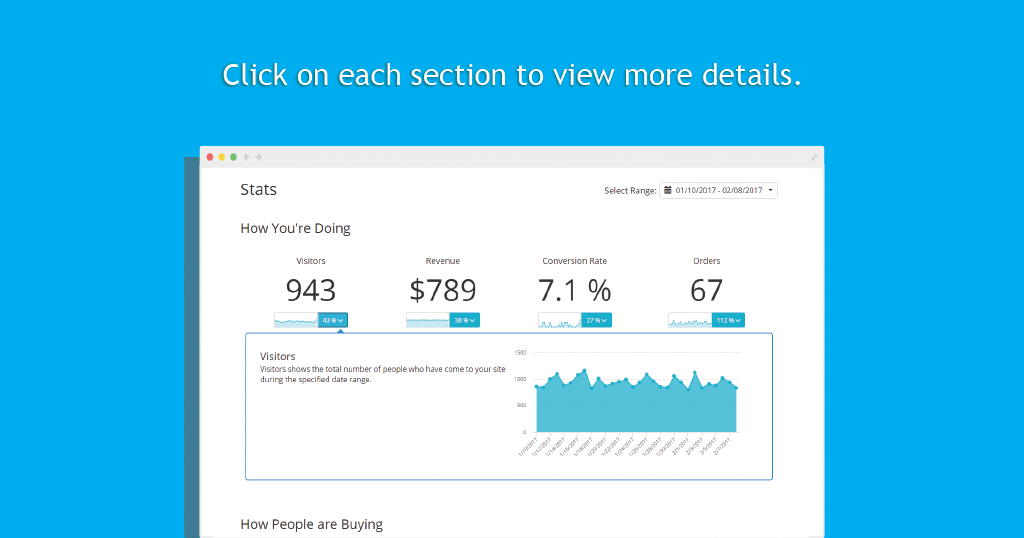Click the 67 orders value

pos(707,291)
